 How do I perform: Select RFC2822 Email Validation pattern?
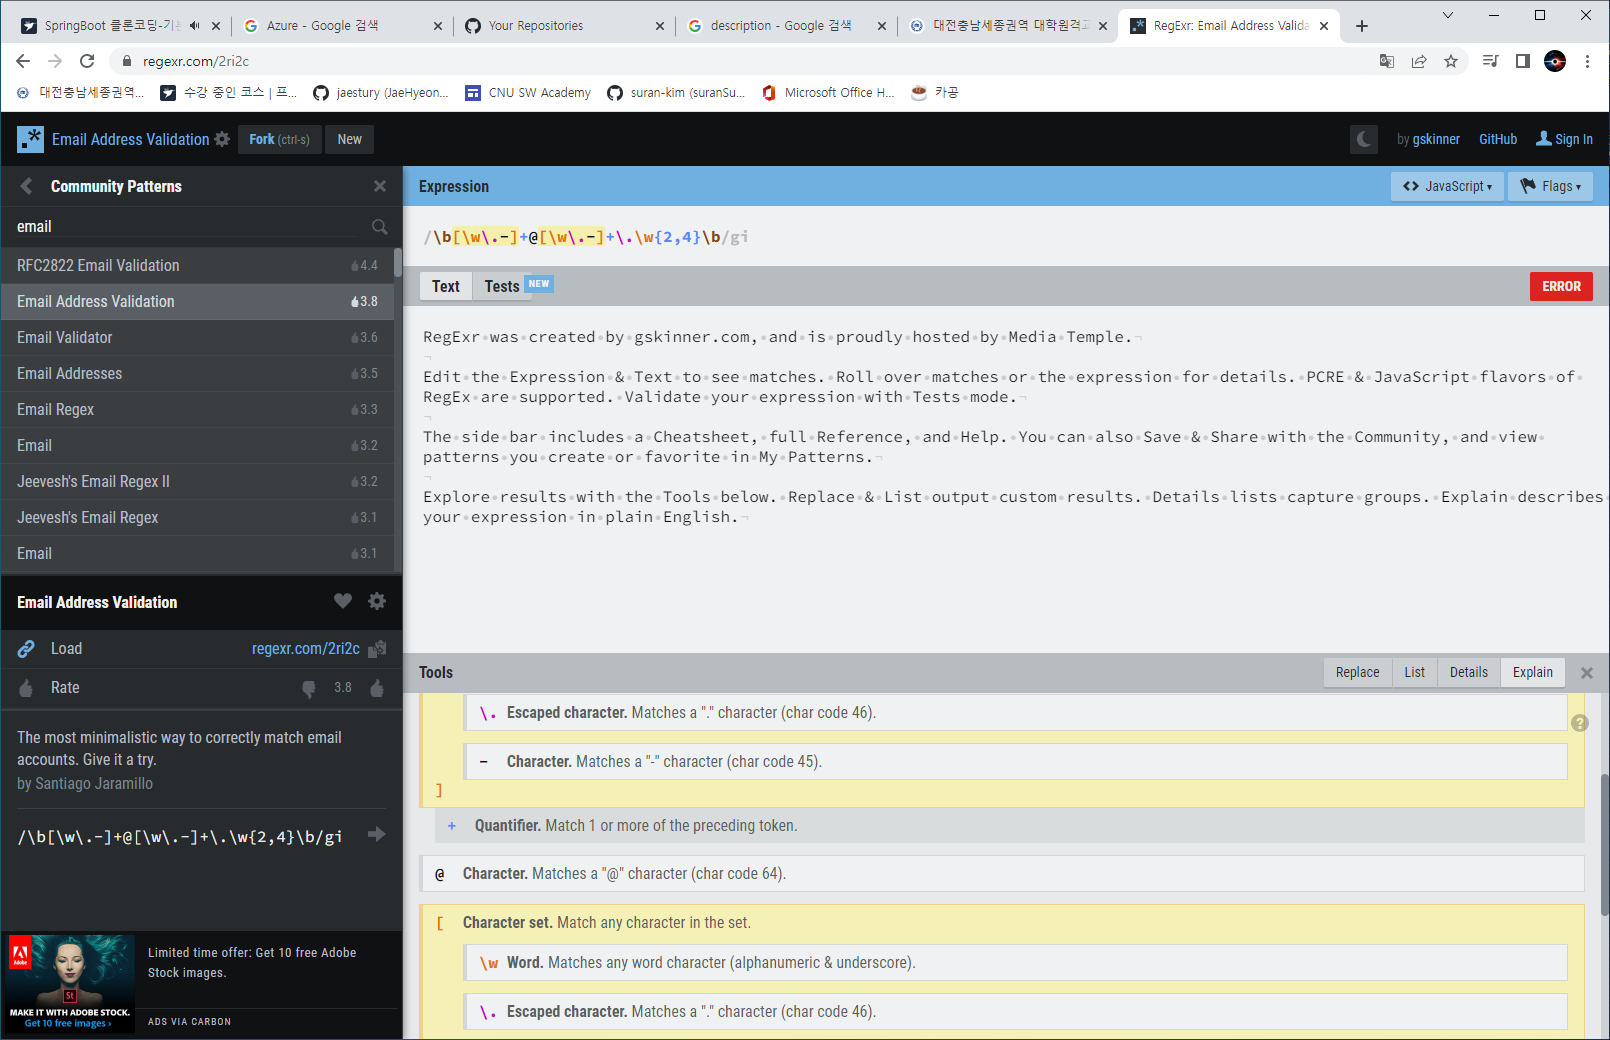197,265
